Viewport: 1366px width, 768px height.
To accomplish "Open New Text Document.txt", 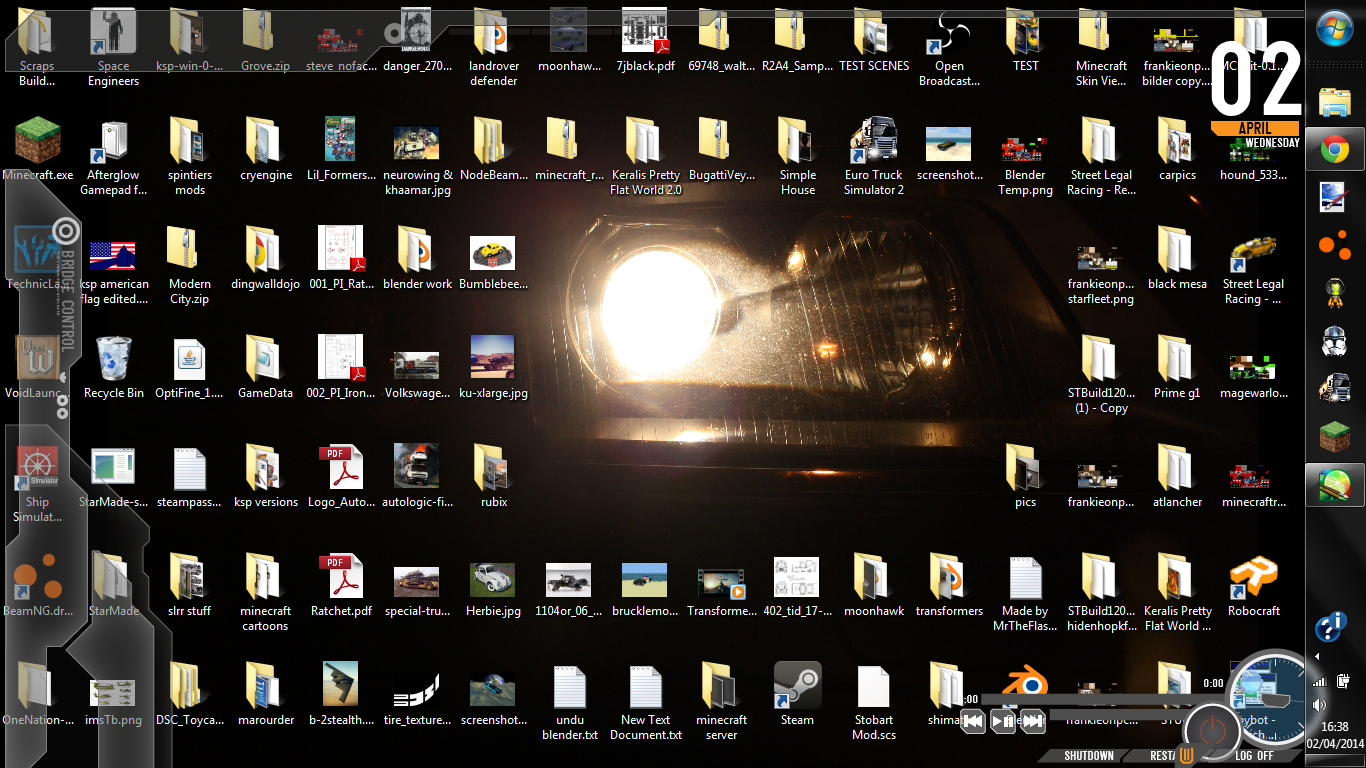I will [645, 702].
